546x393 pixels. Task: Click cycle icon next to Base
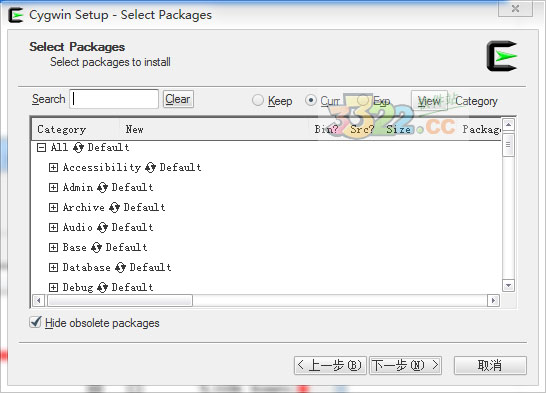point(96,247)
